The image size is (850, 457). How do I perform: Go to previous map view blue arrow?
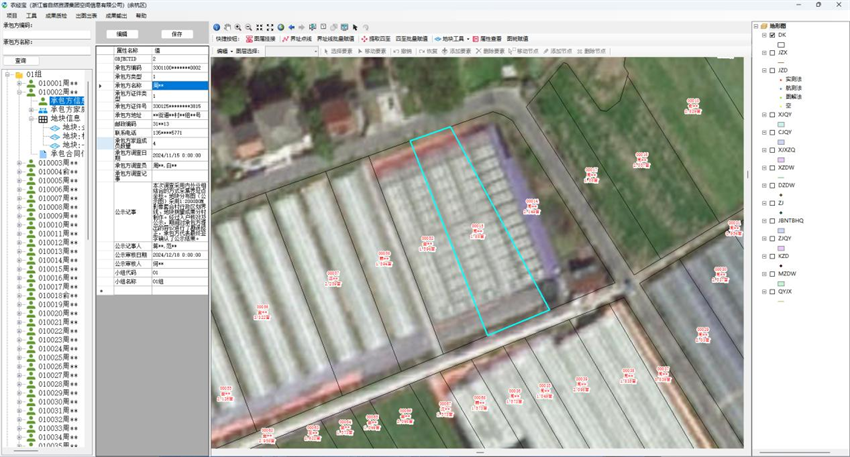pos(291,27)
